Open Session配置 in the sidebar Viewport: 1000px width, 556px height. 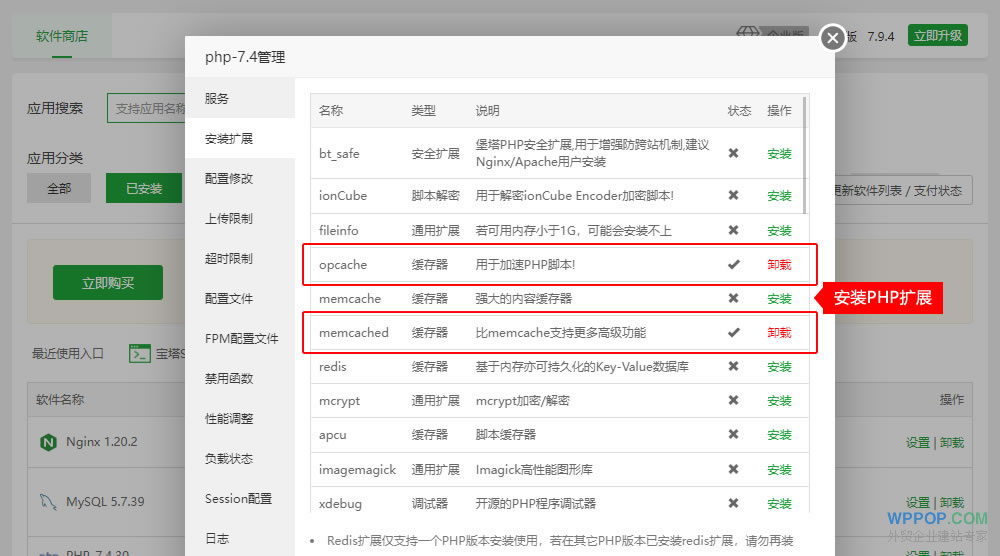[238, 498]
